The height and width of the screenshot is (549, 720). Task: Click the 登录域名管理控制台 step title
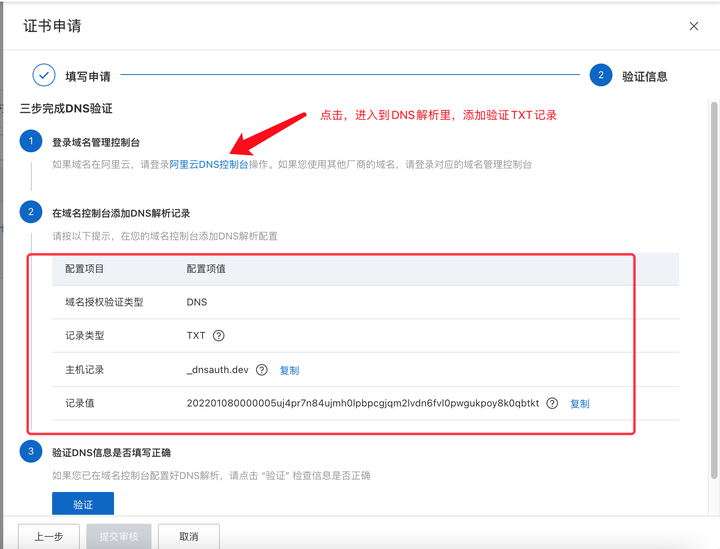[96, 142]
